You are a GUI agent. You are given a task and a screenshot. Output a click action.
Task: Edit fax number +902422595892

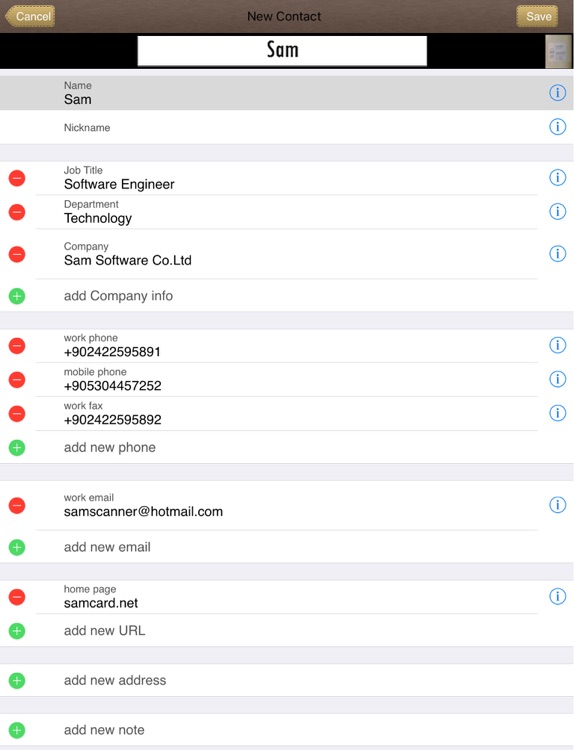tap(112, 420)
